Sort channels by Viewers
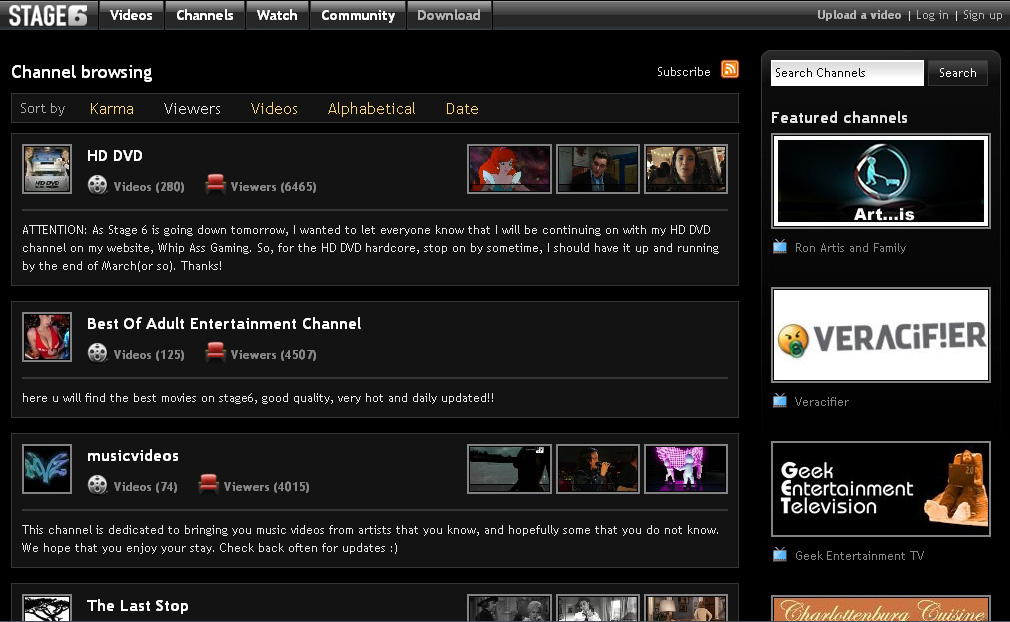The height and width of the screenshot is (622, 1010). coord(192,109)
